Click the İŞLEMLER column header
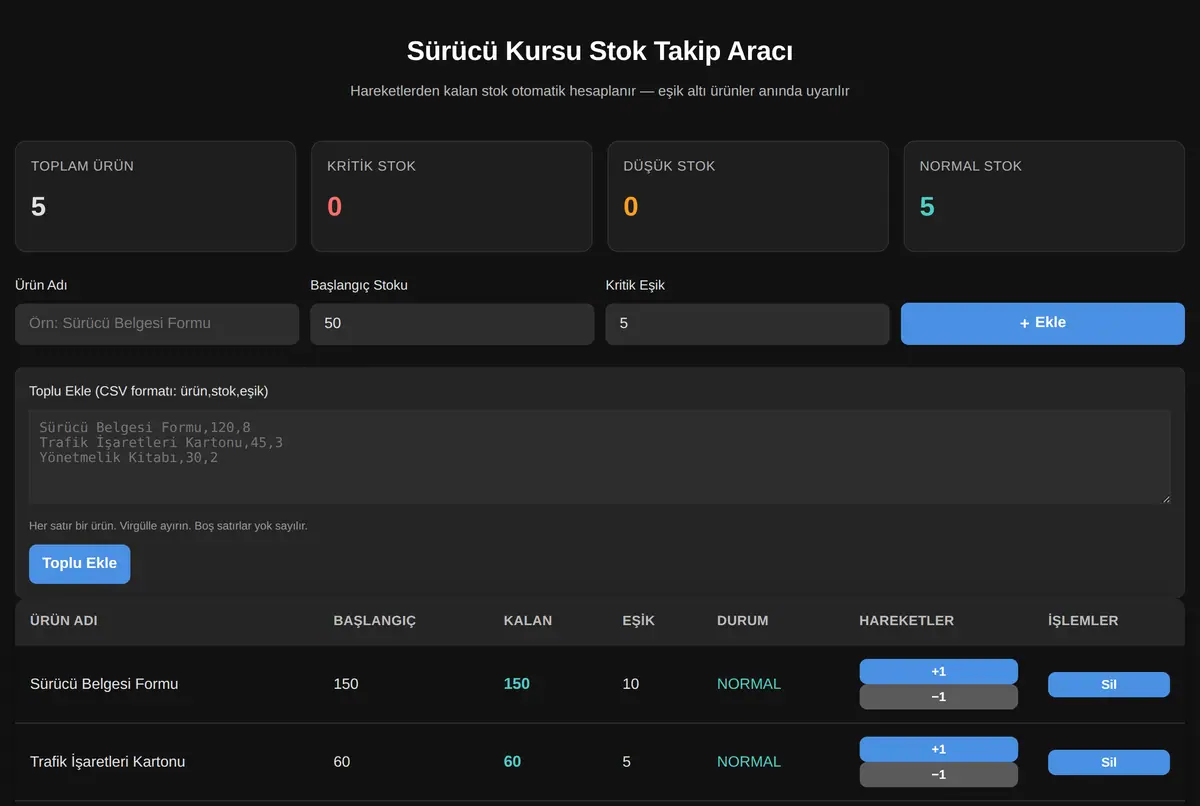This screenshot has height=806, width=1200. tap(1083, 621)
